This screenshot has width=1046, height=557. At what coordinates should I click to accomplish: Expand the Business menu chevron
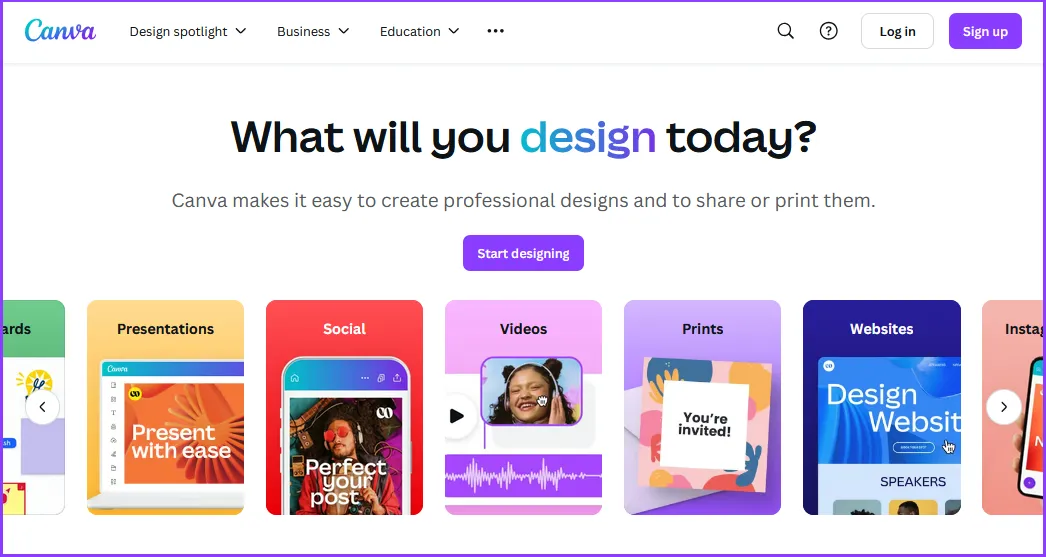pos(344,31)
